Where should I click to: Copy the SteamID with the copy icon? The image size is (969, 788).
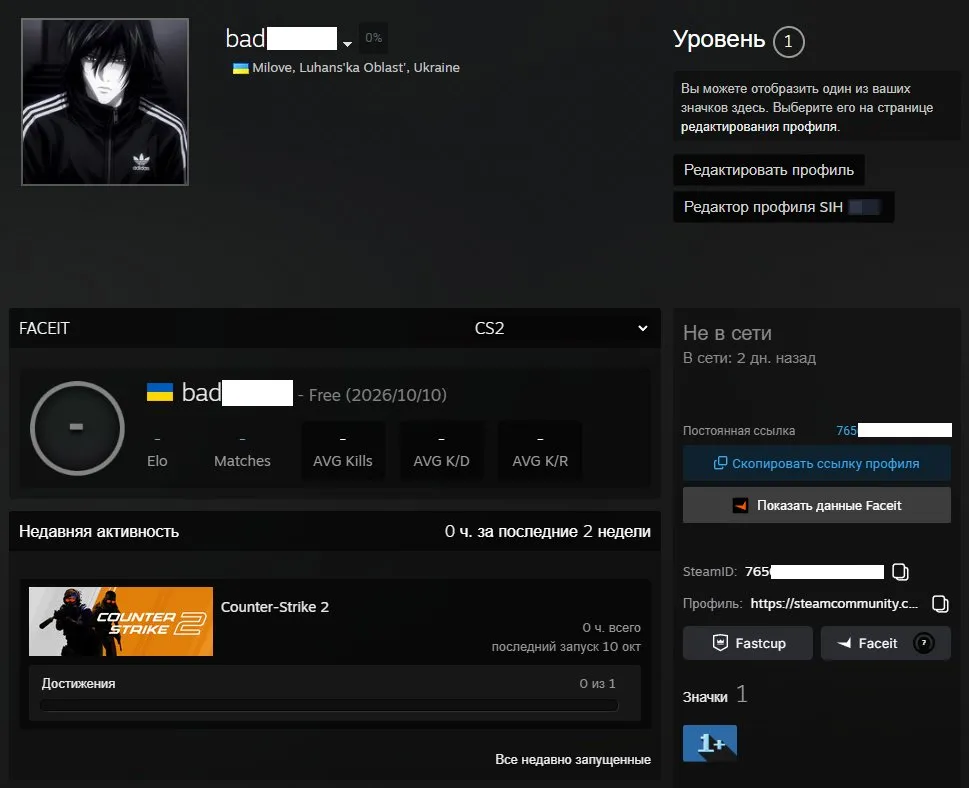[x=900, y=572]
